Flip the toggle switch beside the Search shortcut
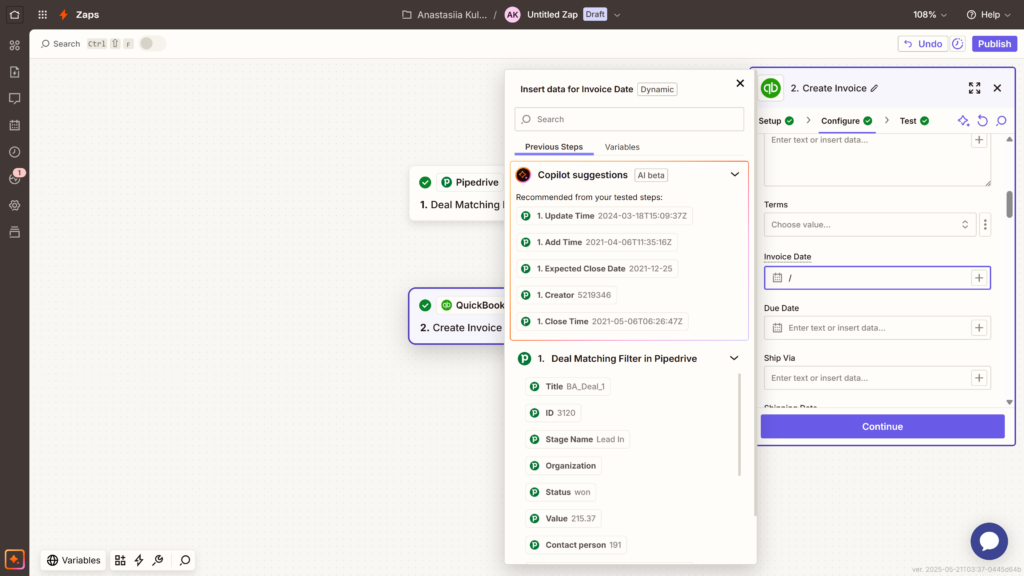1024x576 pixels. (152, 44)
